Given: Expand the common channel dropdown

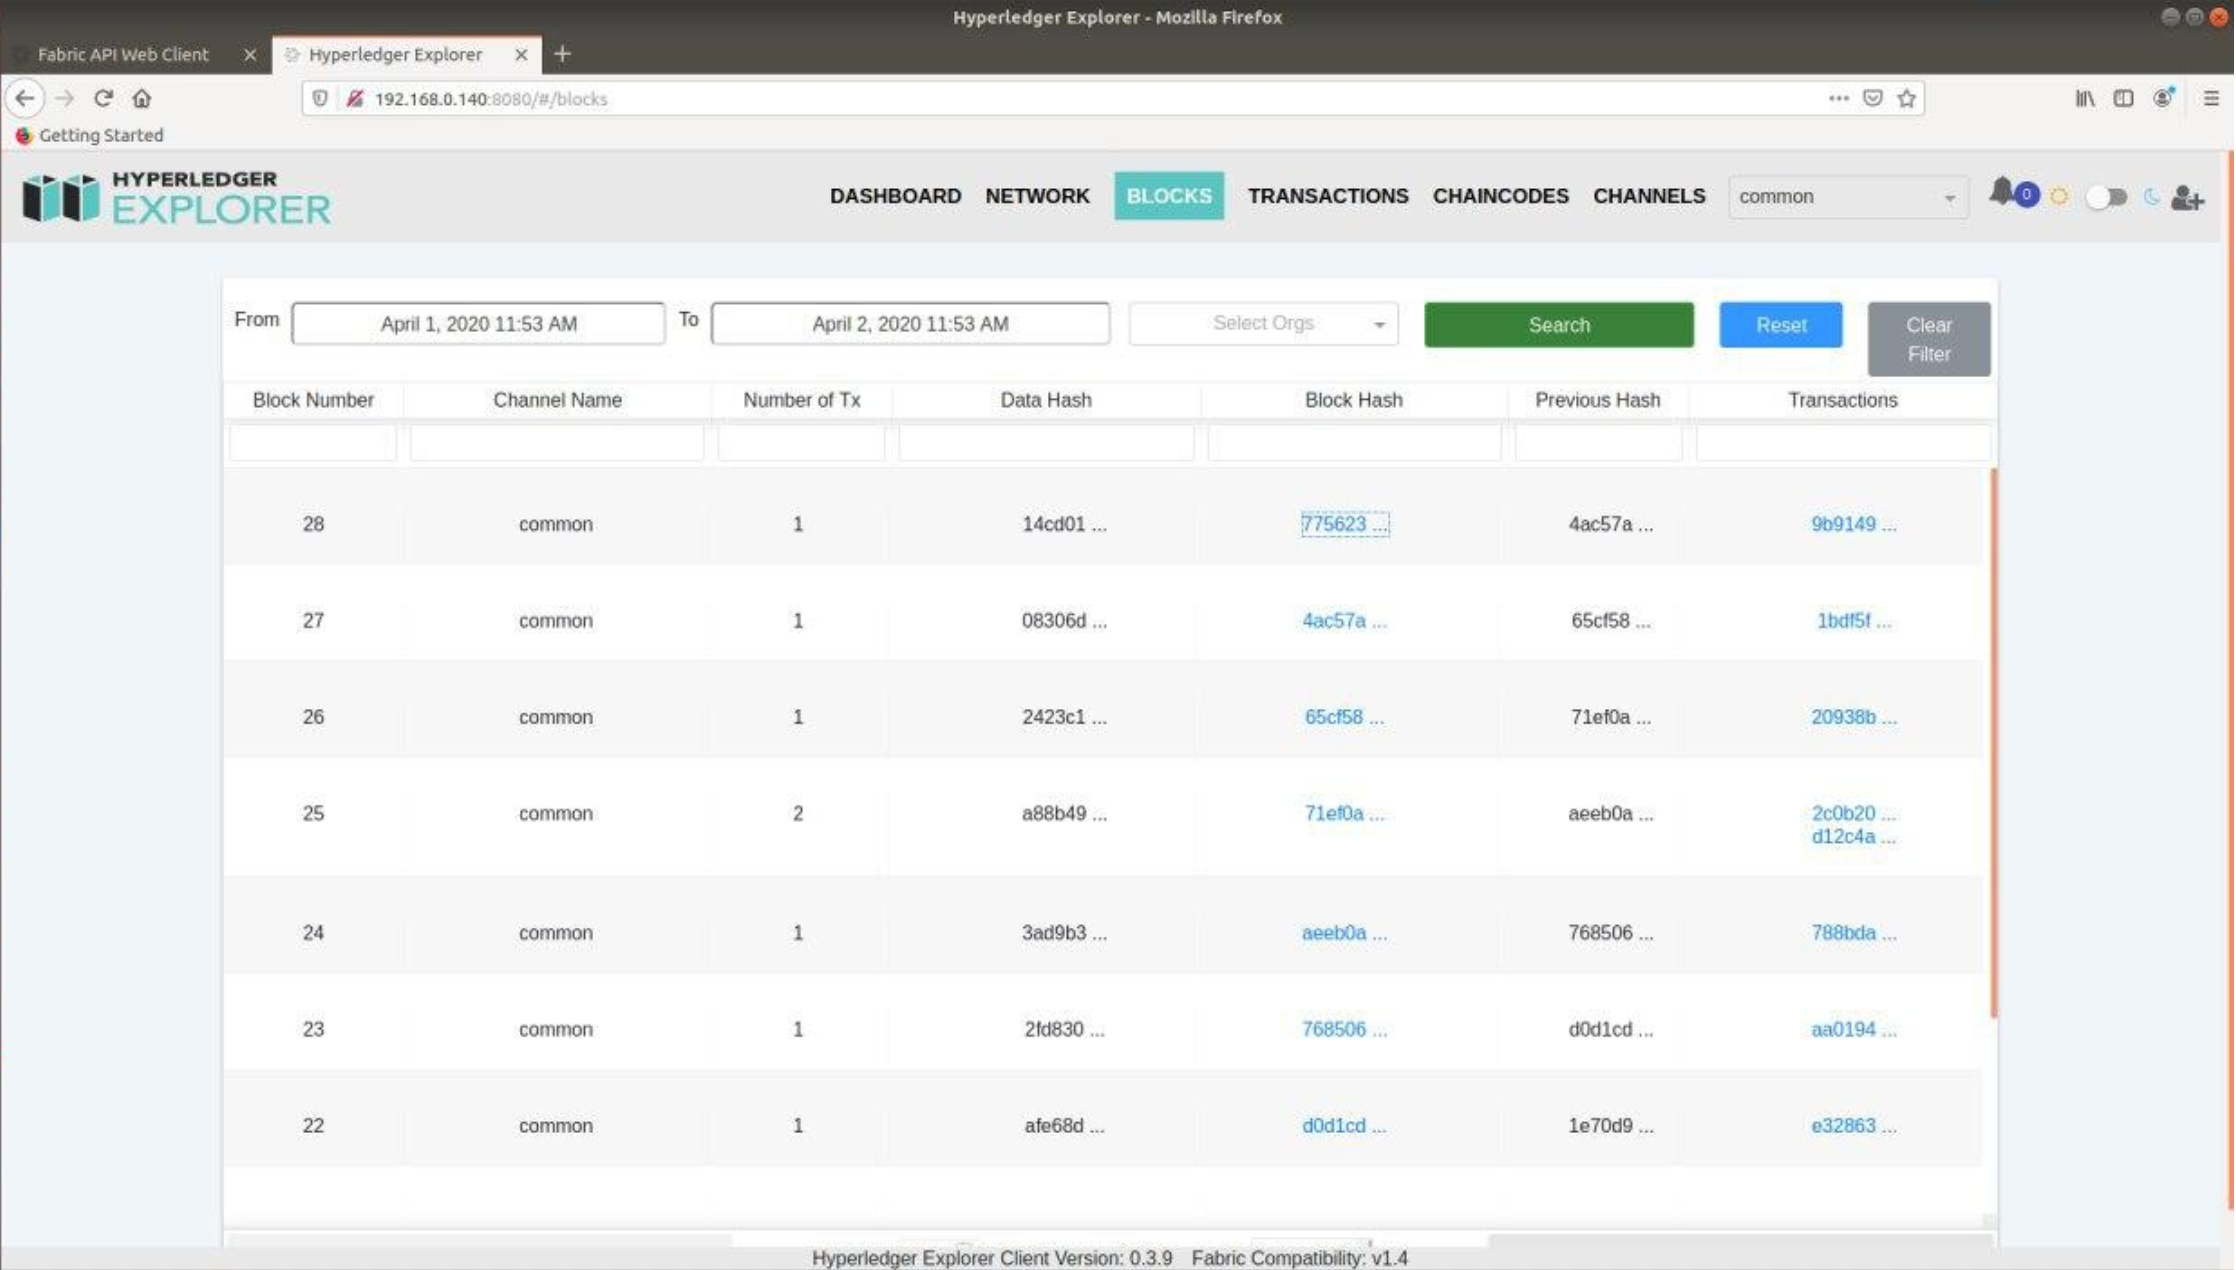Looking at the screenshot, I should pyautogui.click(x=1847, y=197).
